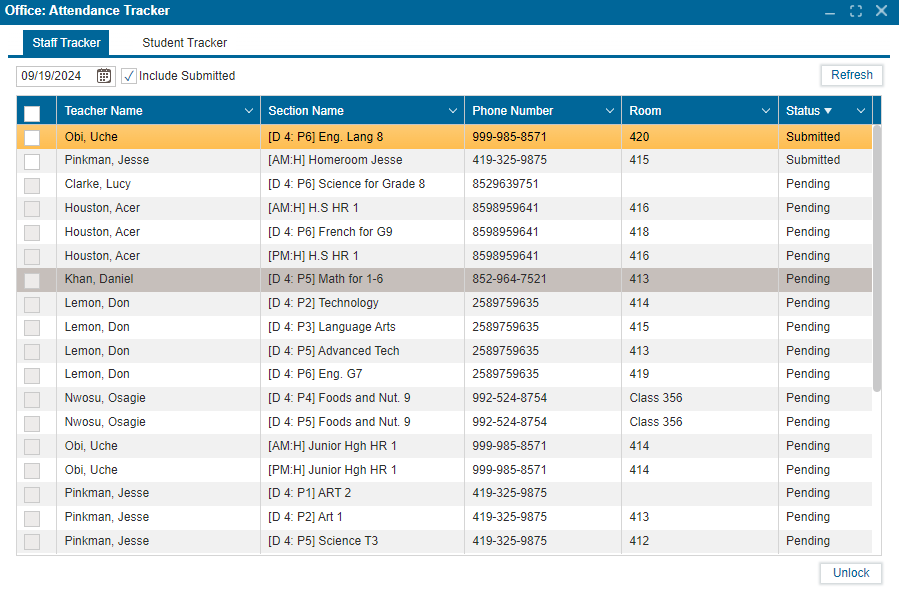
Task: Check the row checkbox for Clarke, Lucy
Action: click(x=34, y=184)
